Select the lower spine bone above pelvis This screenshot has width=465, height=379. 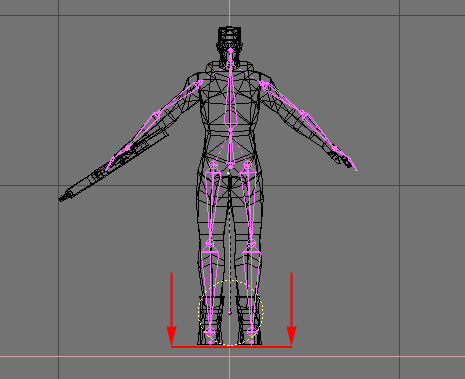(x=230, y=148)
